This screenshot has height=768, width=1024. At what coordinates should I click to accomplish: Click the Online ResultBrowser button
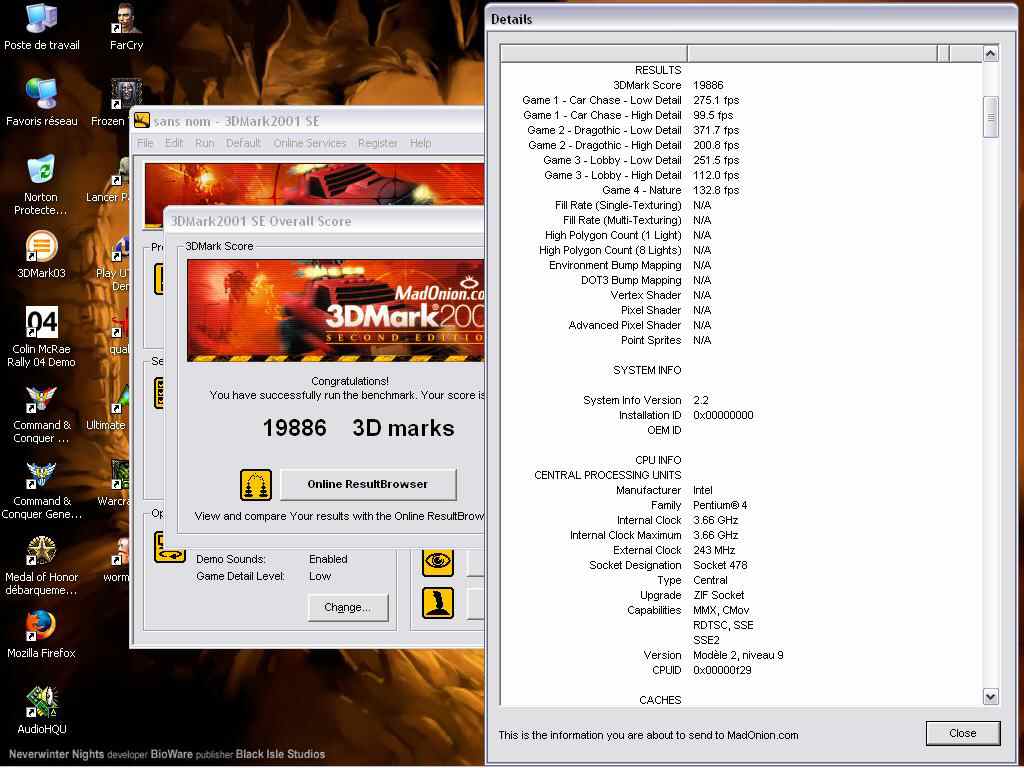tap(368, 484)
